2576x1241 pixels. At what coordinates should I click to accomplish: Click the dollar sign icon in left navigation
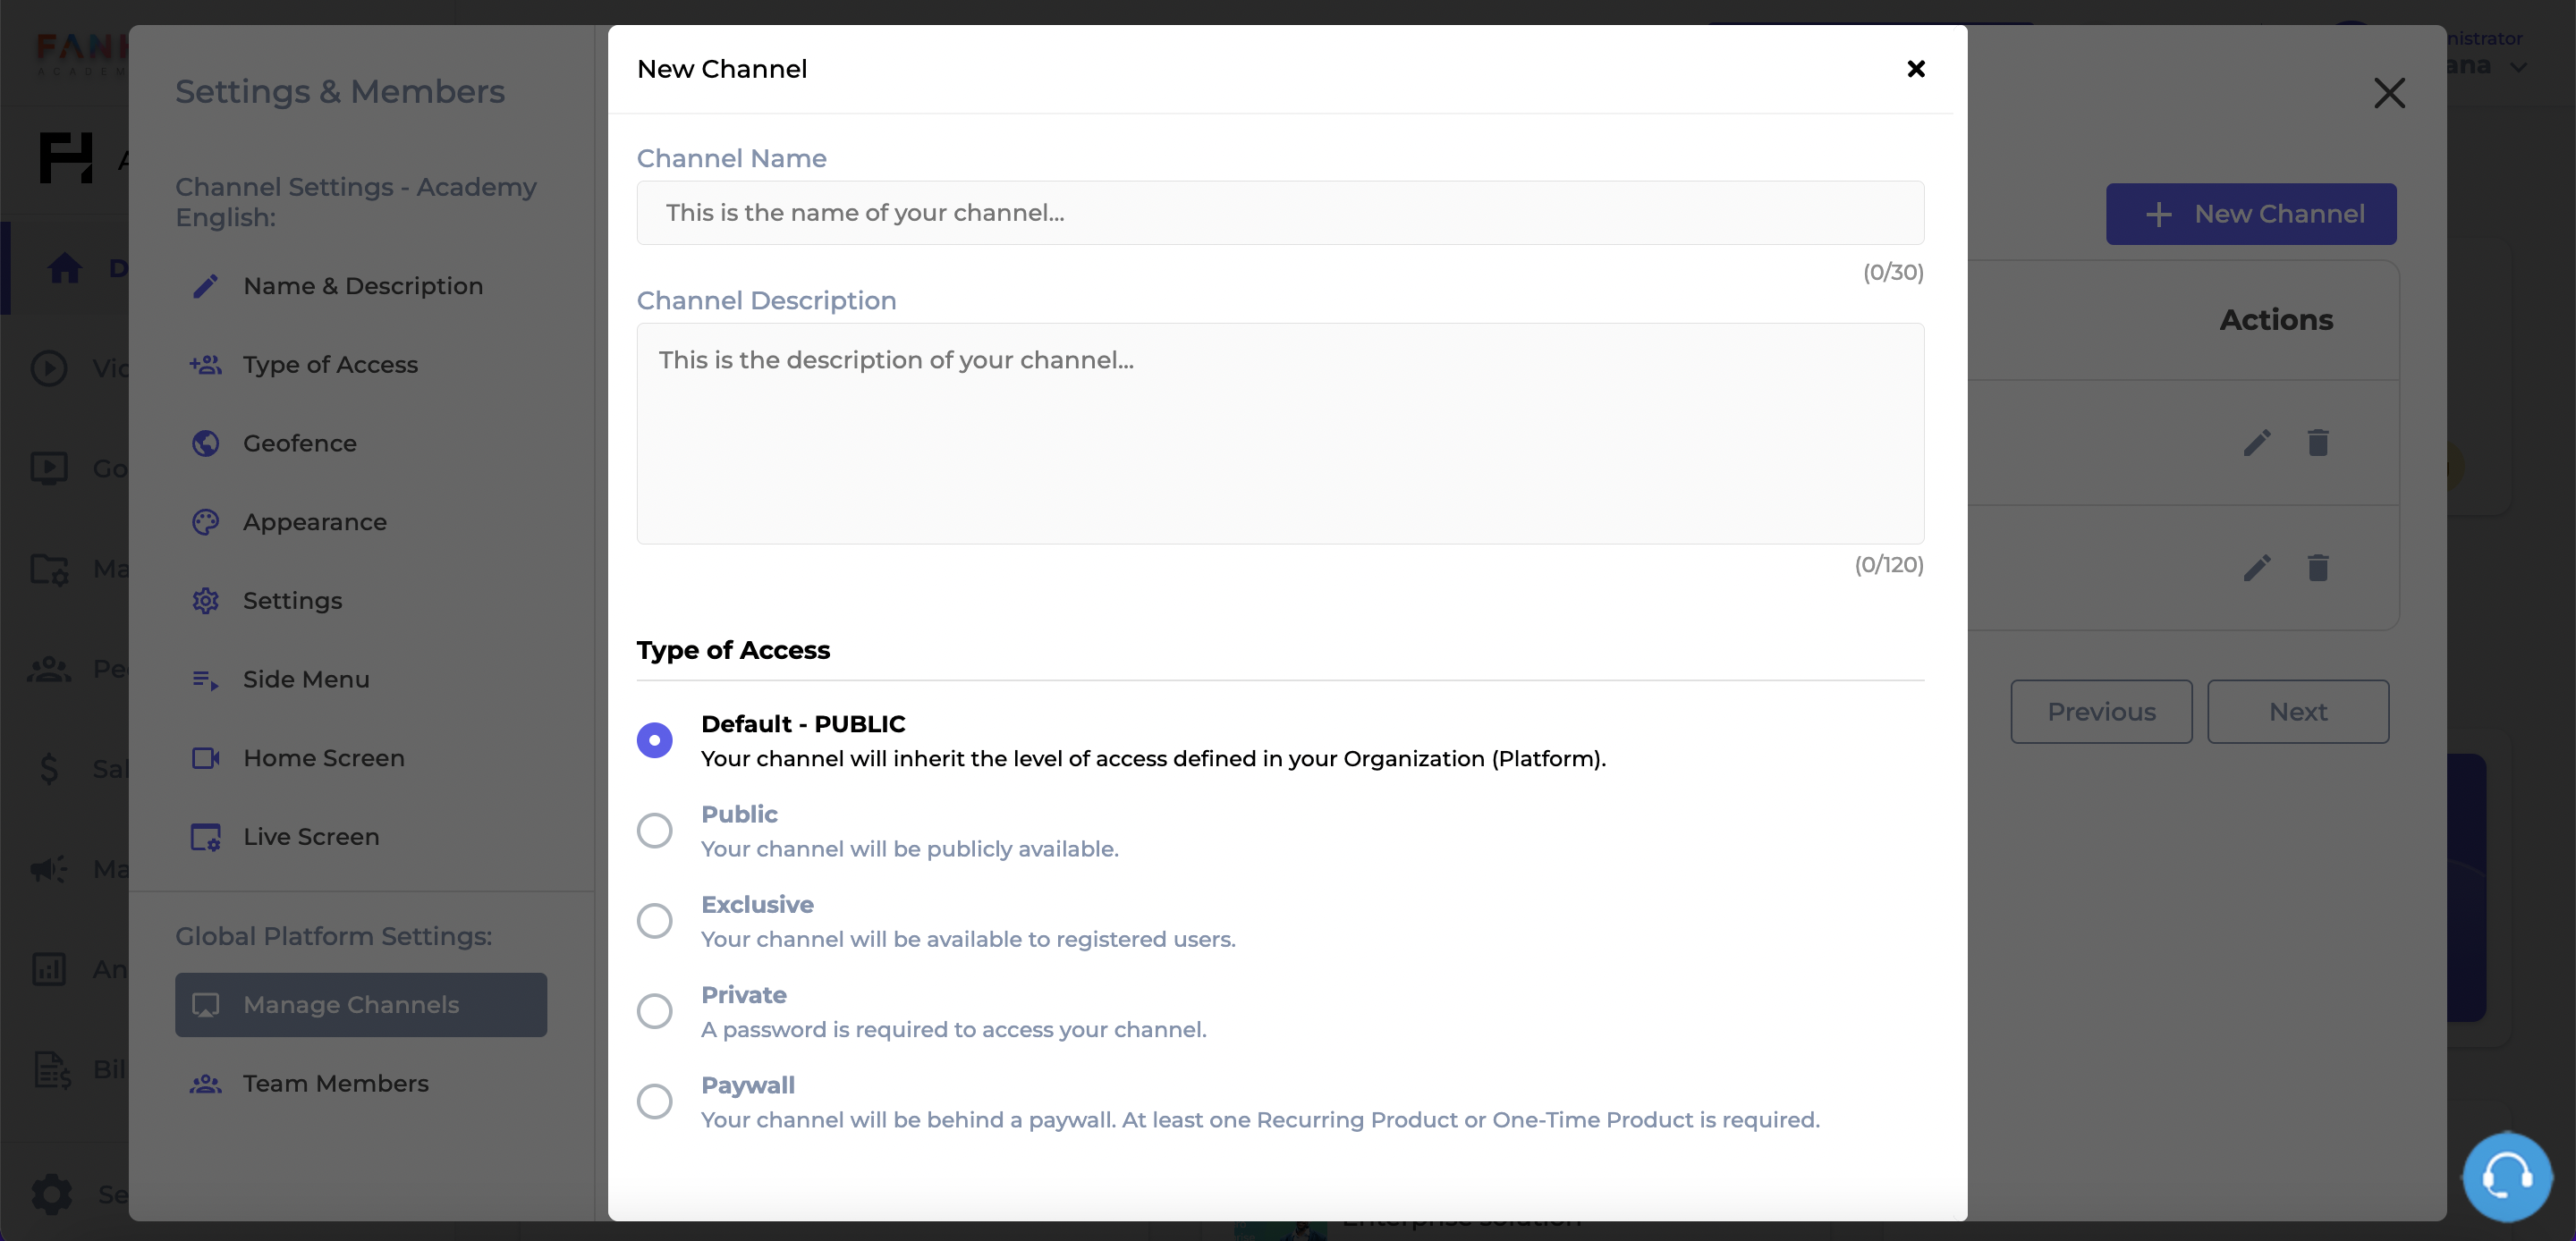click(49, 769)
